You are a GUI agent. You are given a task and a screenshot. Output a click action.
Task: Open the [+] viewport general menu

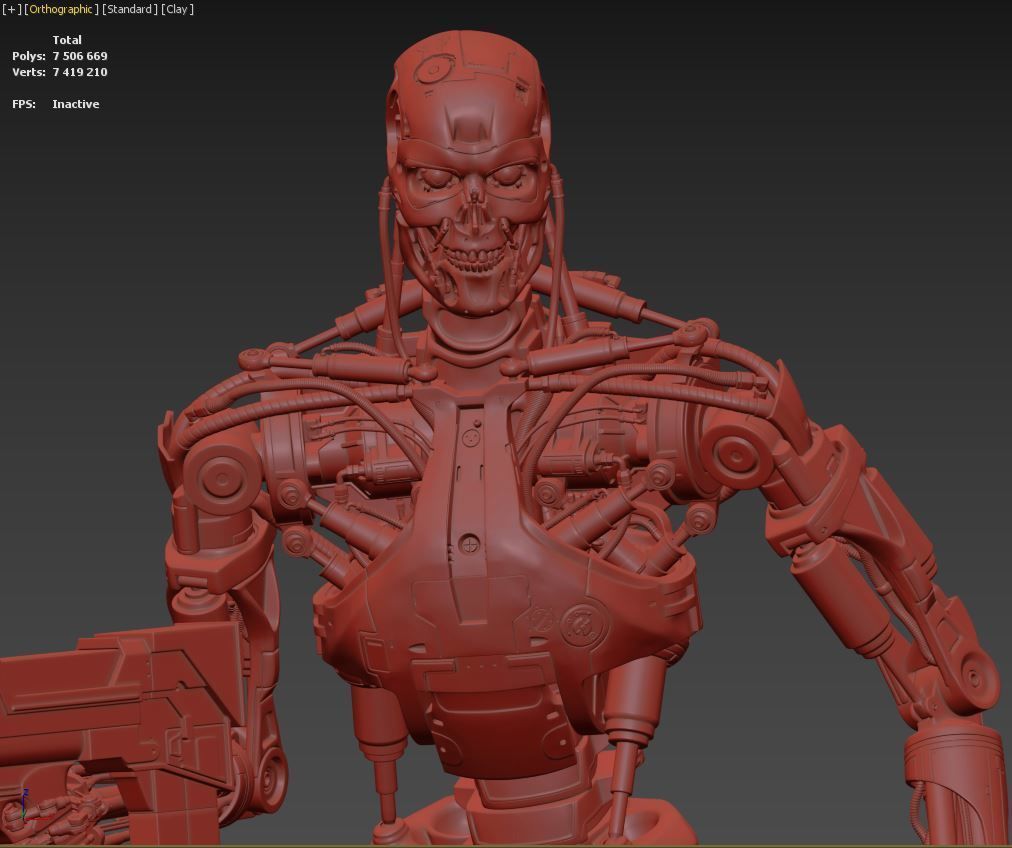pyautogui.click(x=12, y=9)
